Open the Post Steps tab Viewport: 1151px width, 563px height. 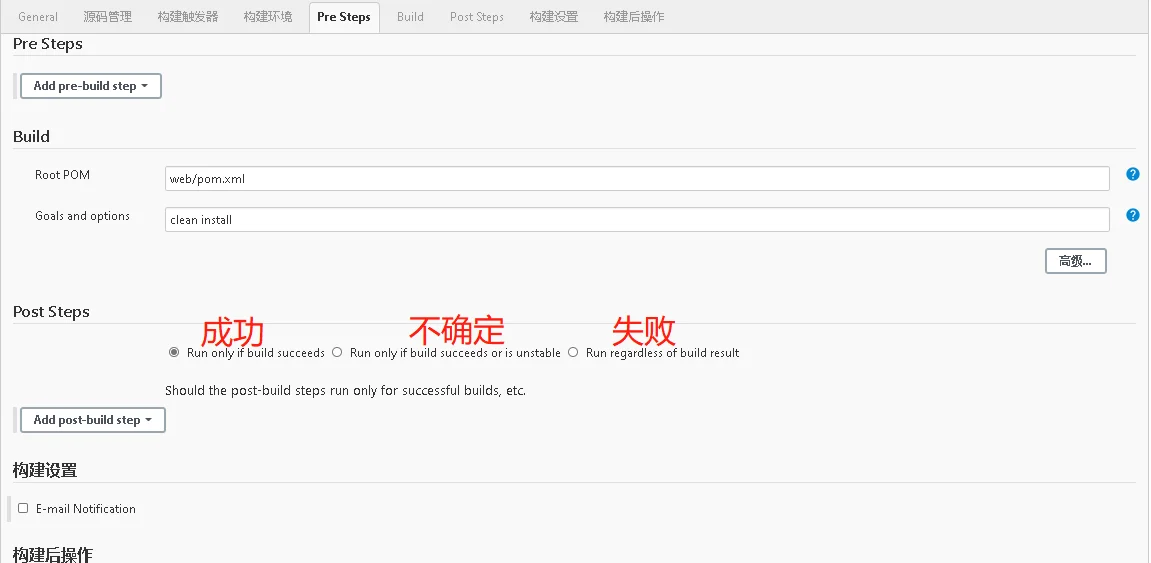[x=477, y=16]
